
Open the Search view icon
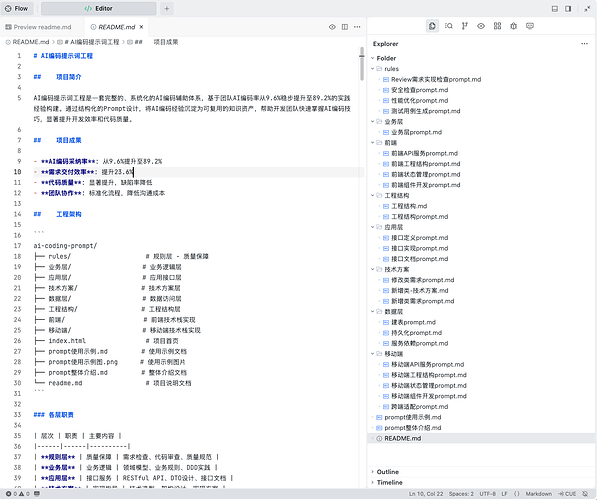pos(449,26)
